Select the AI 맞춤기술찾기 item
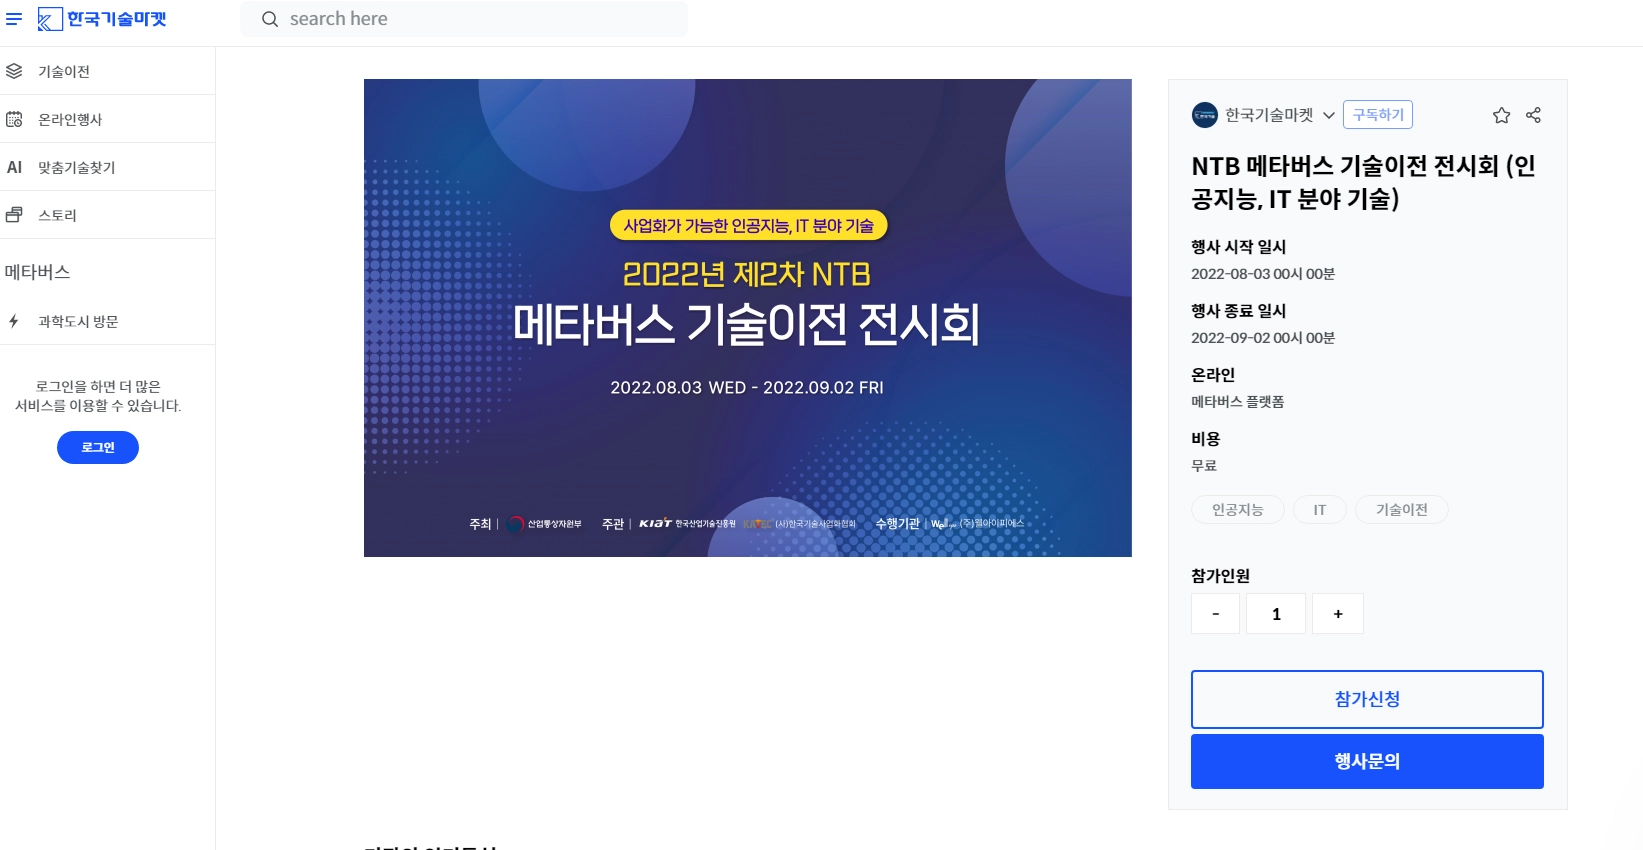The width and height of the screenshot is (1643, 850). [x=108, y=167]
